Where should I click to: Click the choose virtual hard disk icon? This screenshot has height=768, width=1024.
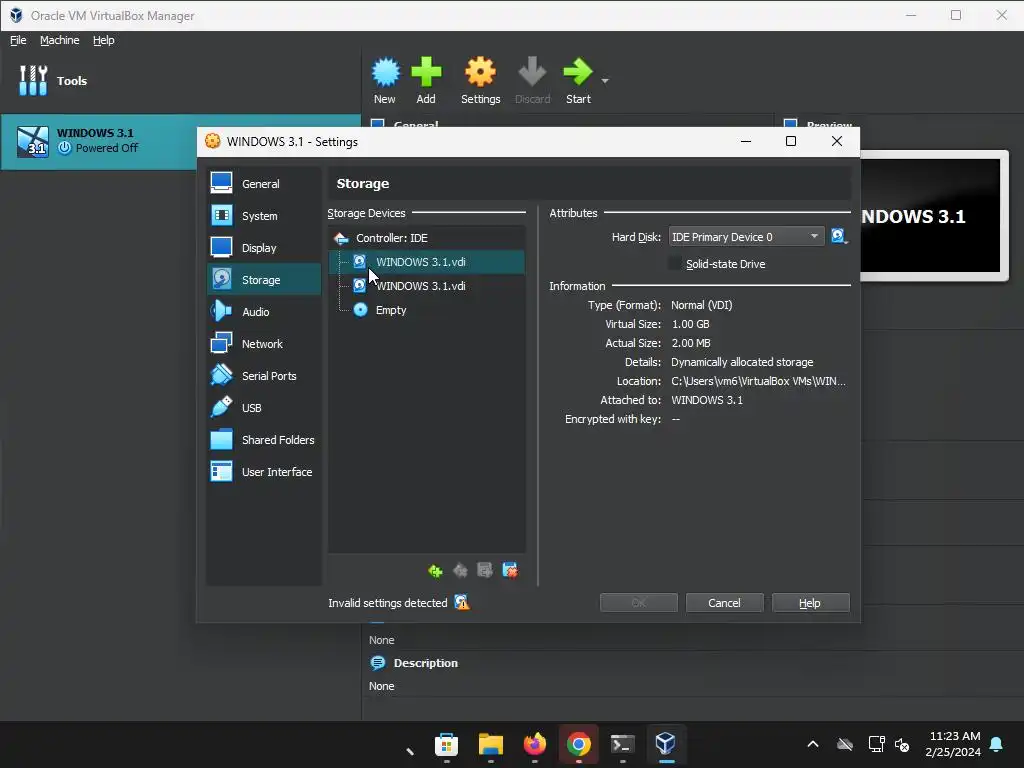point(839,236)
